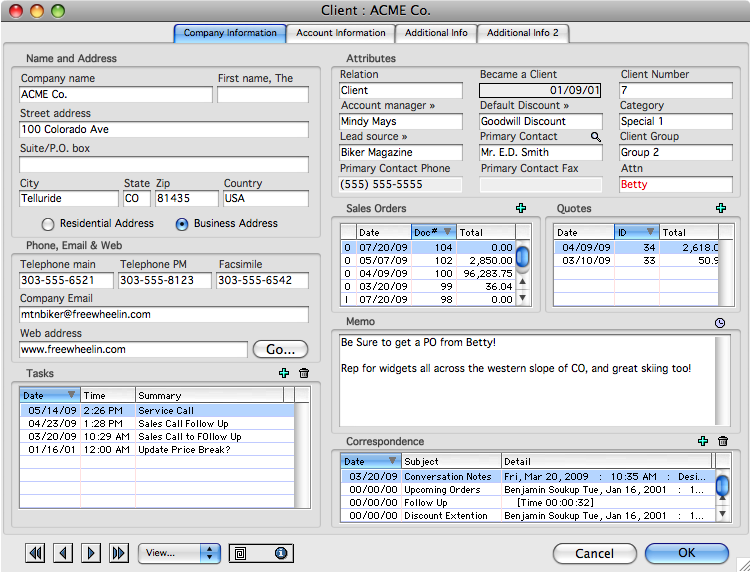Open the Additional Info 2 tab
Screen dimensions: 751x574
click(523, 33)
